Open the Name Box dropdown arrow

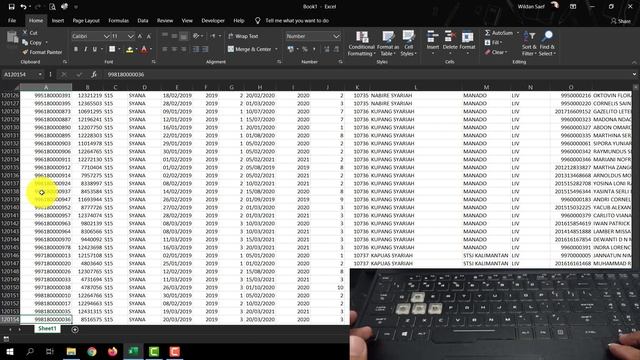click(x=40, y=74)
